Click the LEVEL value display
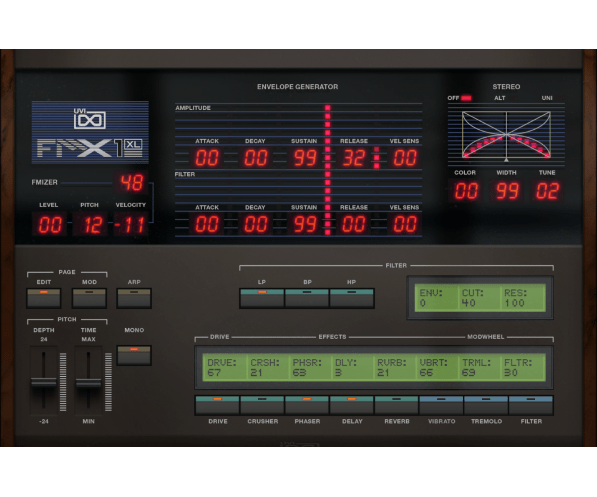Screen dimensions: 597x497 click(49, 224)
